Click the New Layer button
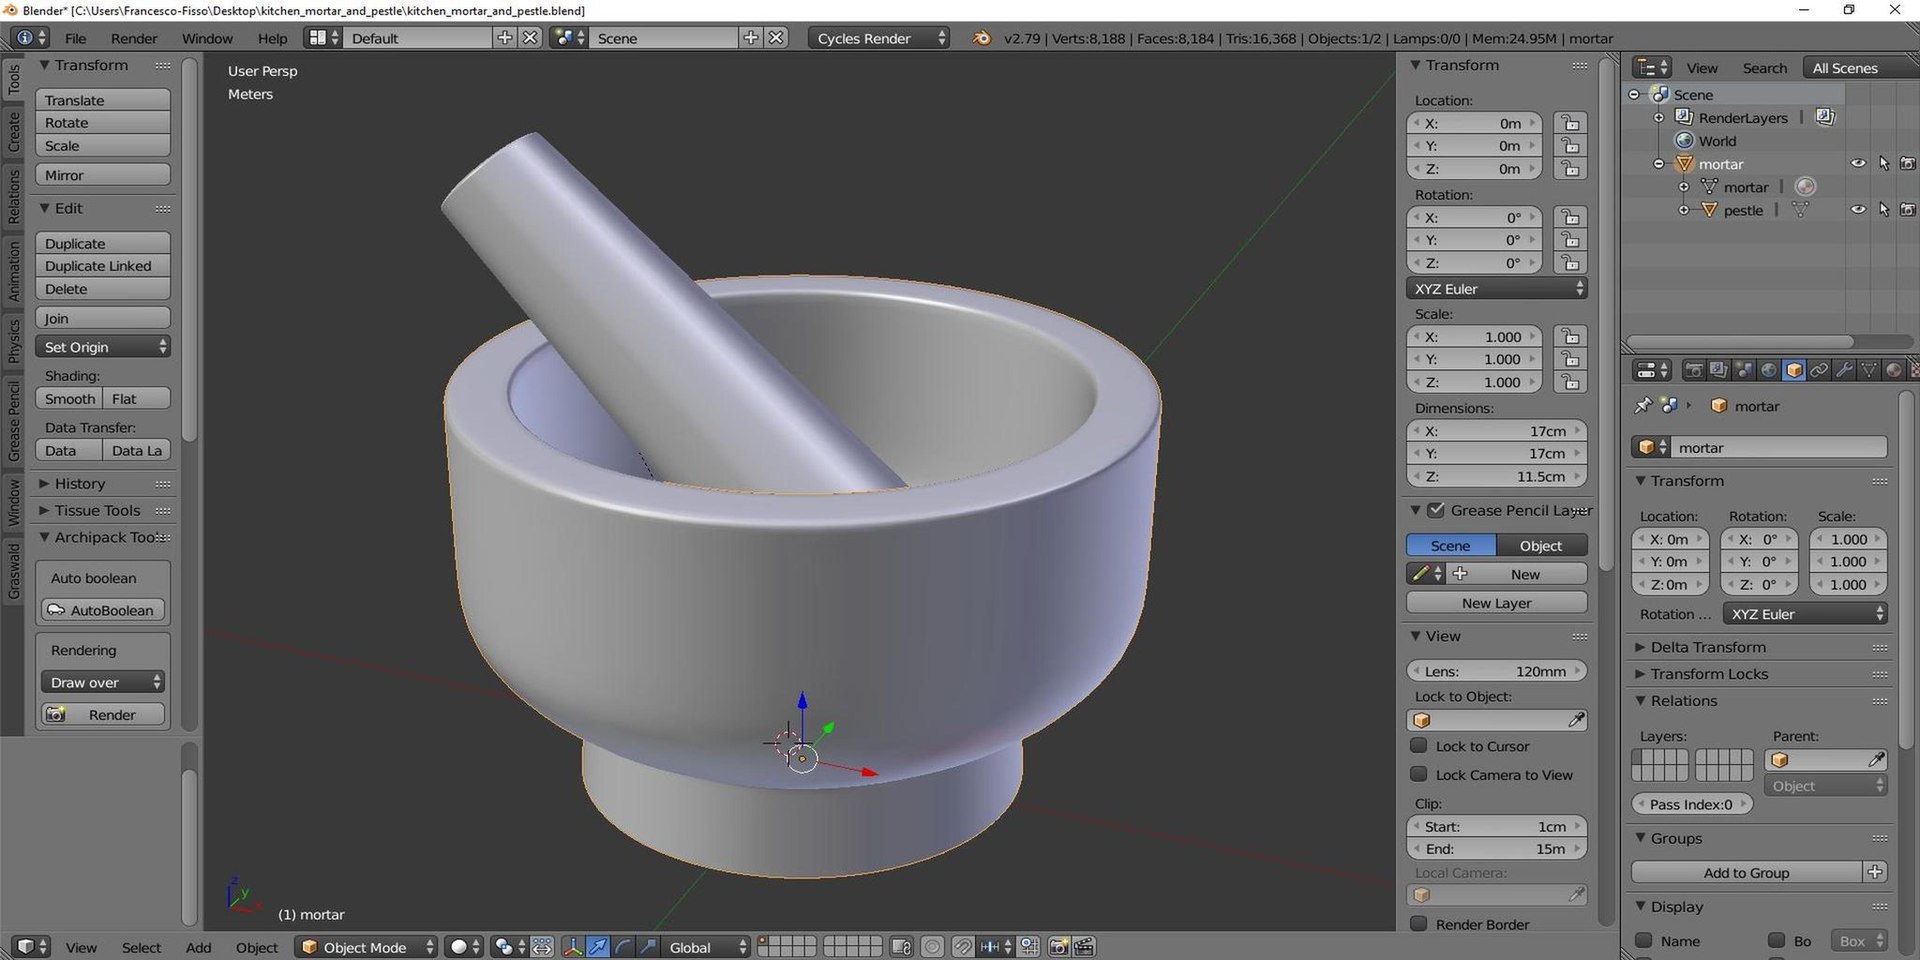The image size is (1920, 960). pos(1496,603)
